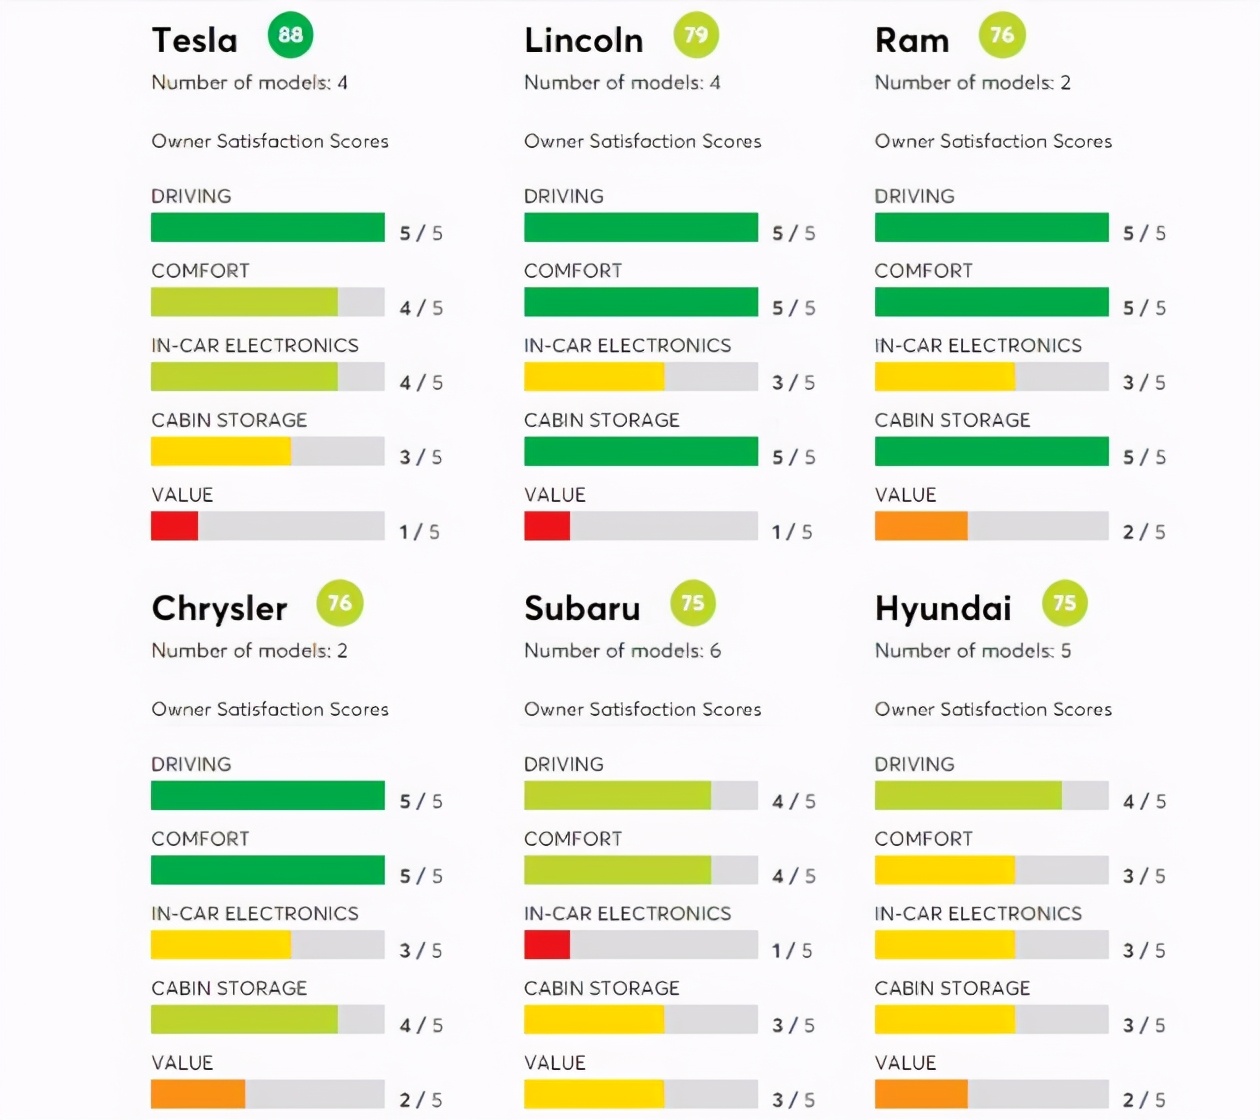Click Tesla's green Driving score bar
Image resolution: width=1260 pixels, height=1120 pixels.
pyautogui.click(x=268, y=227)
